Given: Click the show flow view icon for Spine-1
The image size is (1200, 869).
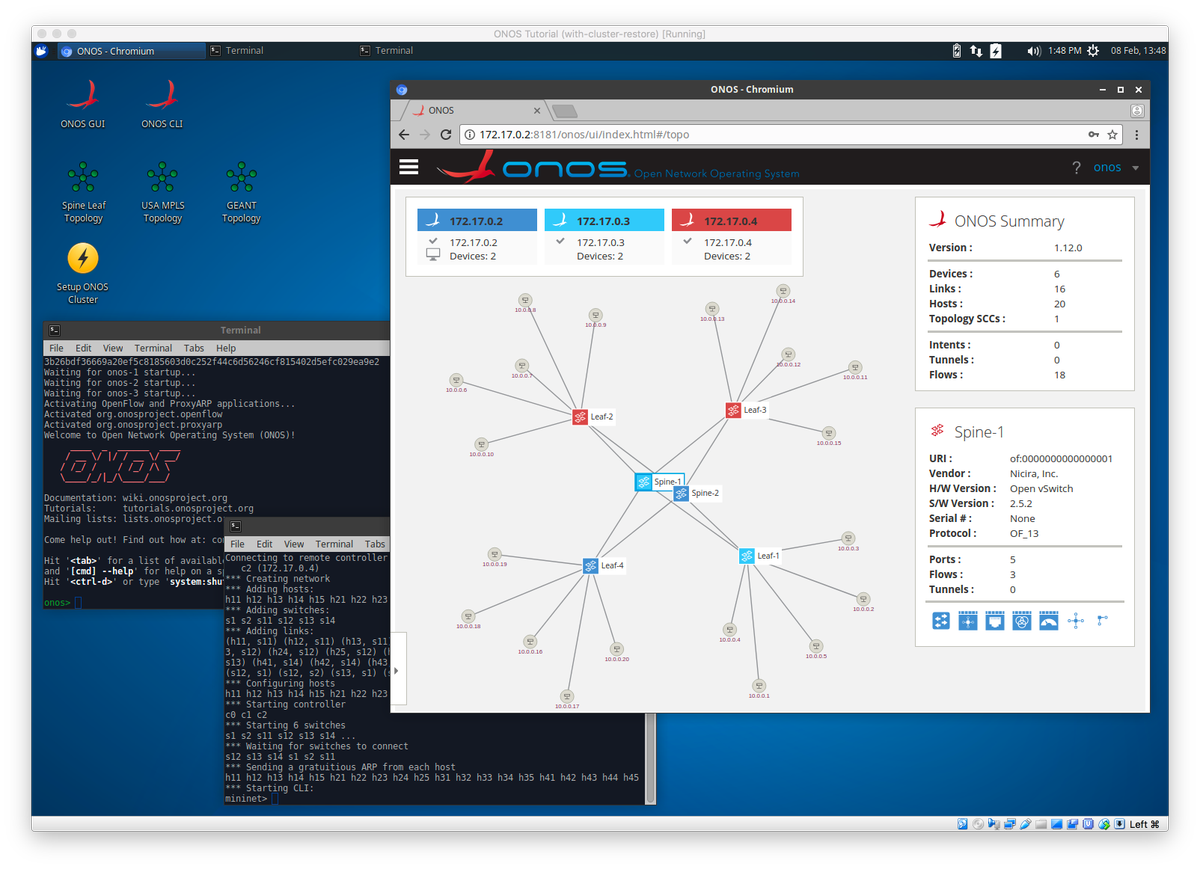Looking at the screenshot, I should (968, 621).
